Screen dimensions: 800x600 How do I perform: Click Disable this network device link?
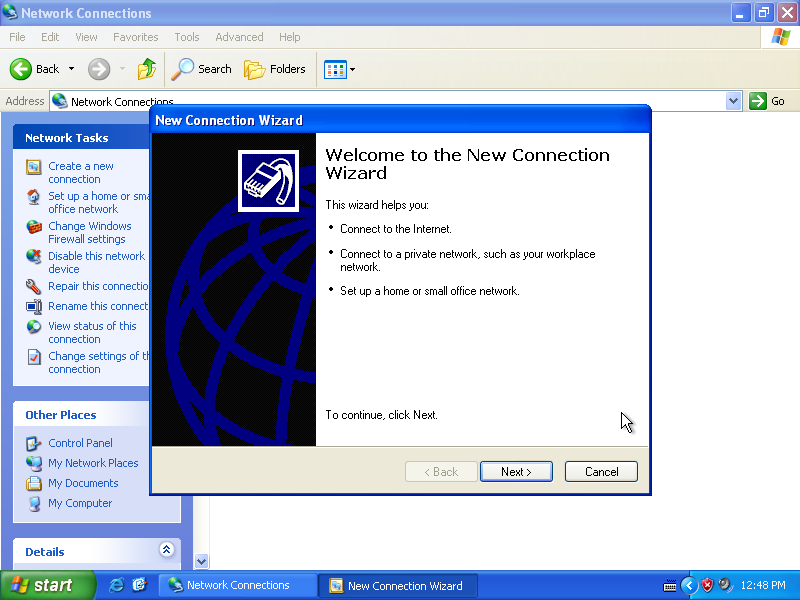pos(96,262)
